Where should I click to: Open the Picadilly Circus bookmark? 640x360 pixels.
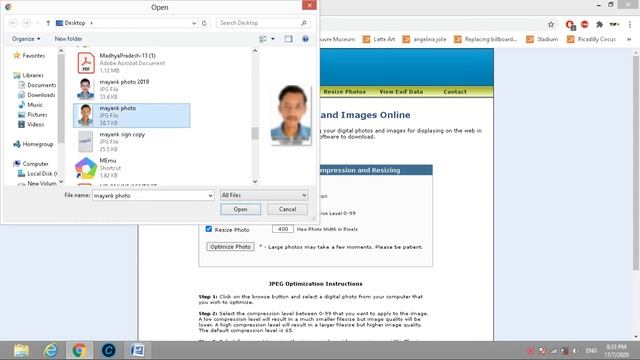591,39
